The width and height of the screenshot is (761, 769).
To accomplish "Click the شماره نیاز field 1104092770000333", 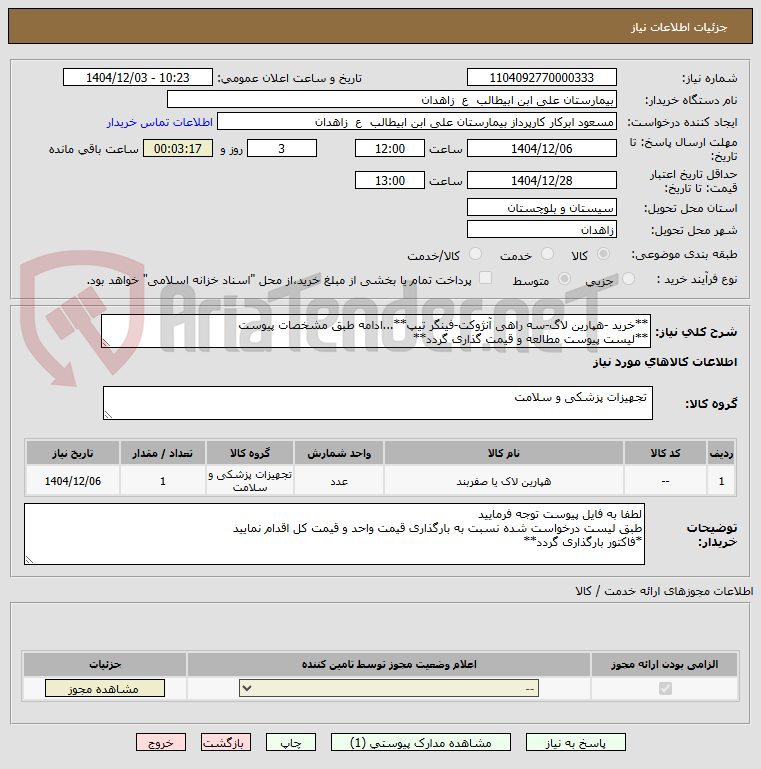I will [542, 77].
